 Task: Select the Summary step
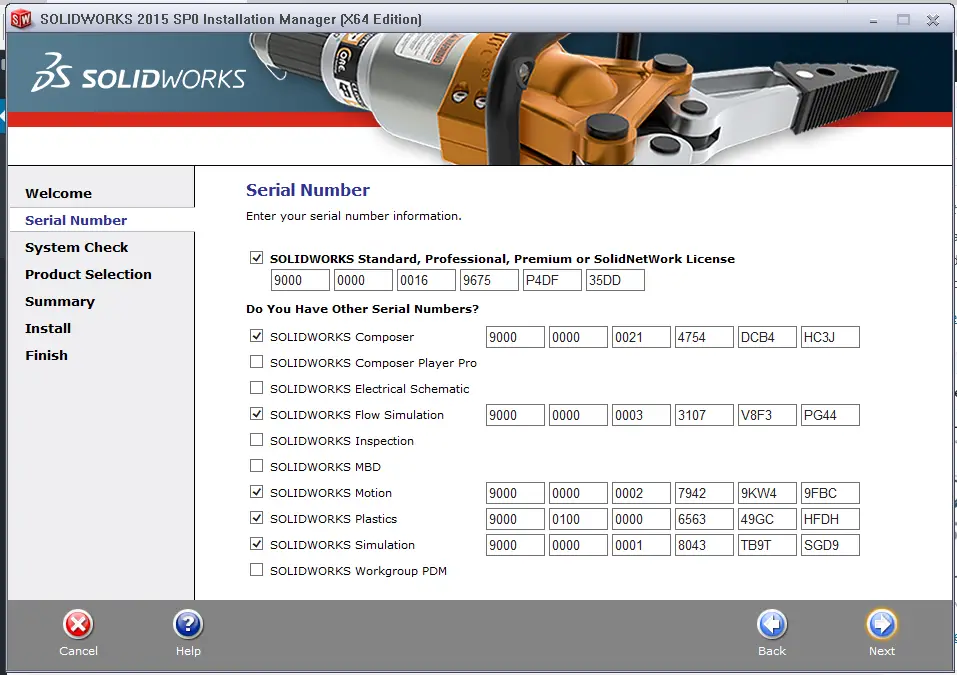(60, 301)
